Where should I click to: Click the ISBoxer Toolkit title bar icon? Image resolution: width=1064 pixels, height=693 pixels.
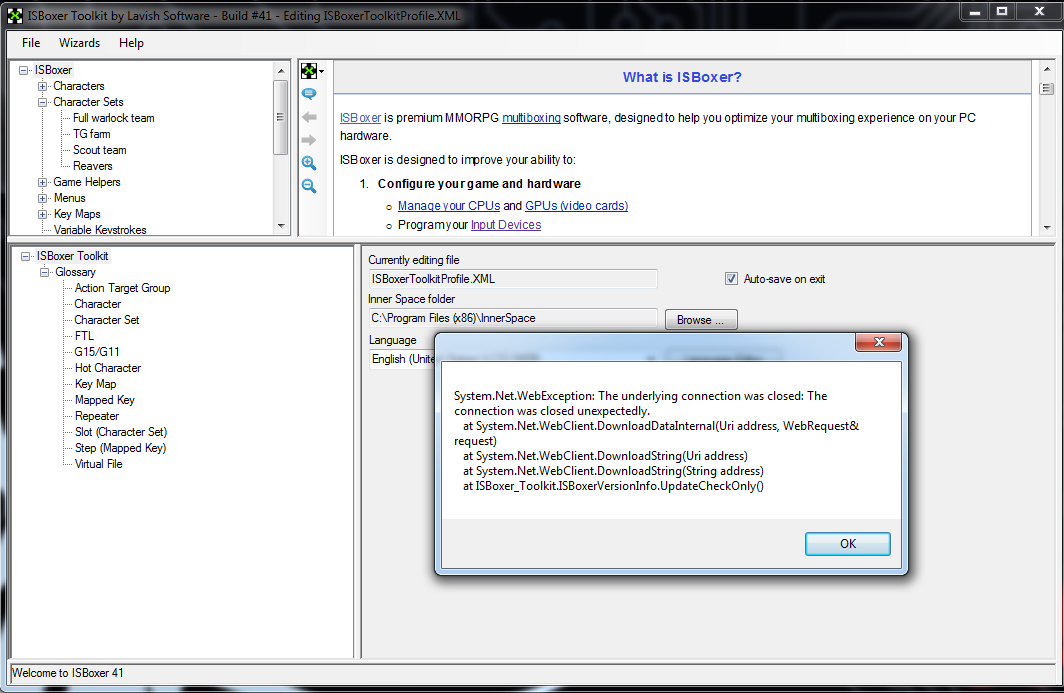coord(14,15)
